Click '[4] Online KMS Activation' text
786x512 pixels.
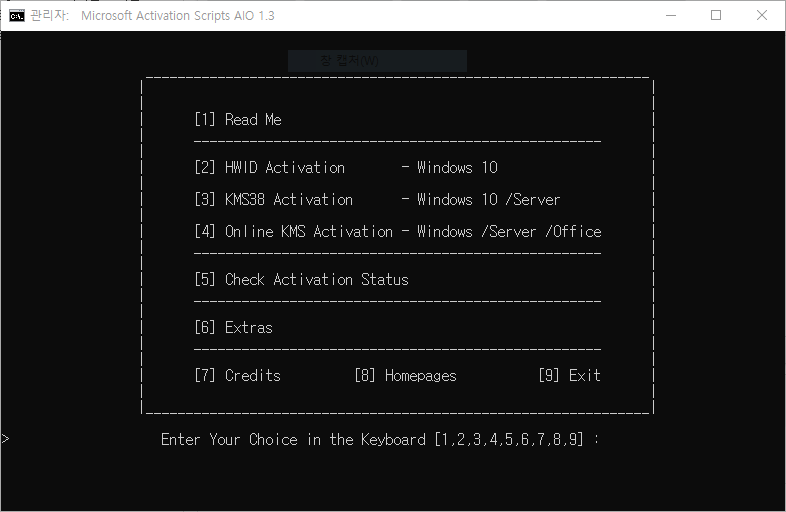click(x=294, y=232)
